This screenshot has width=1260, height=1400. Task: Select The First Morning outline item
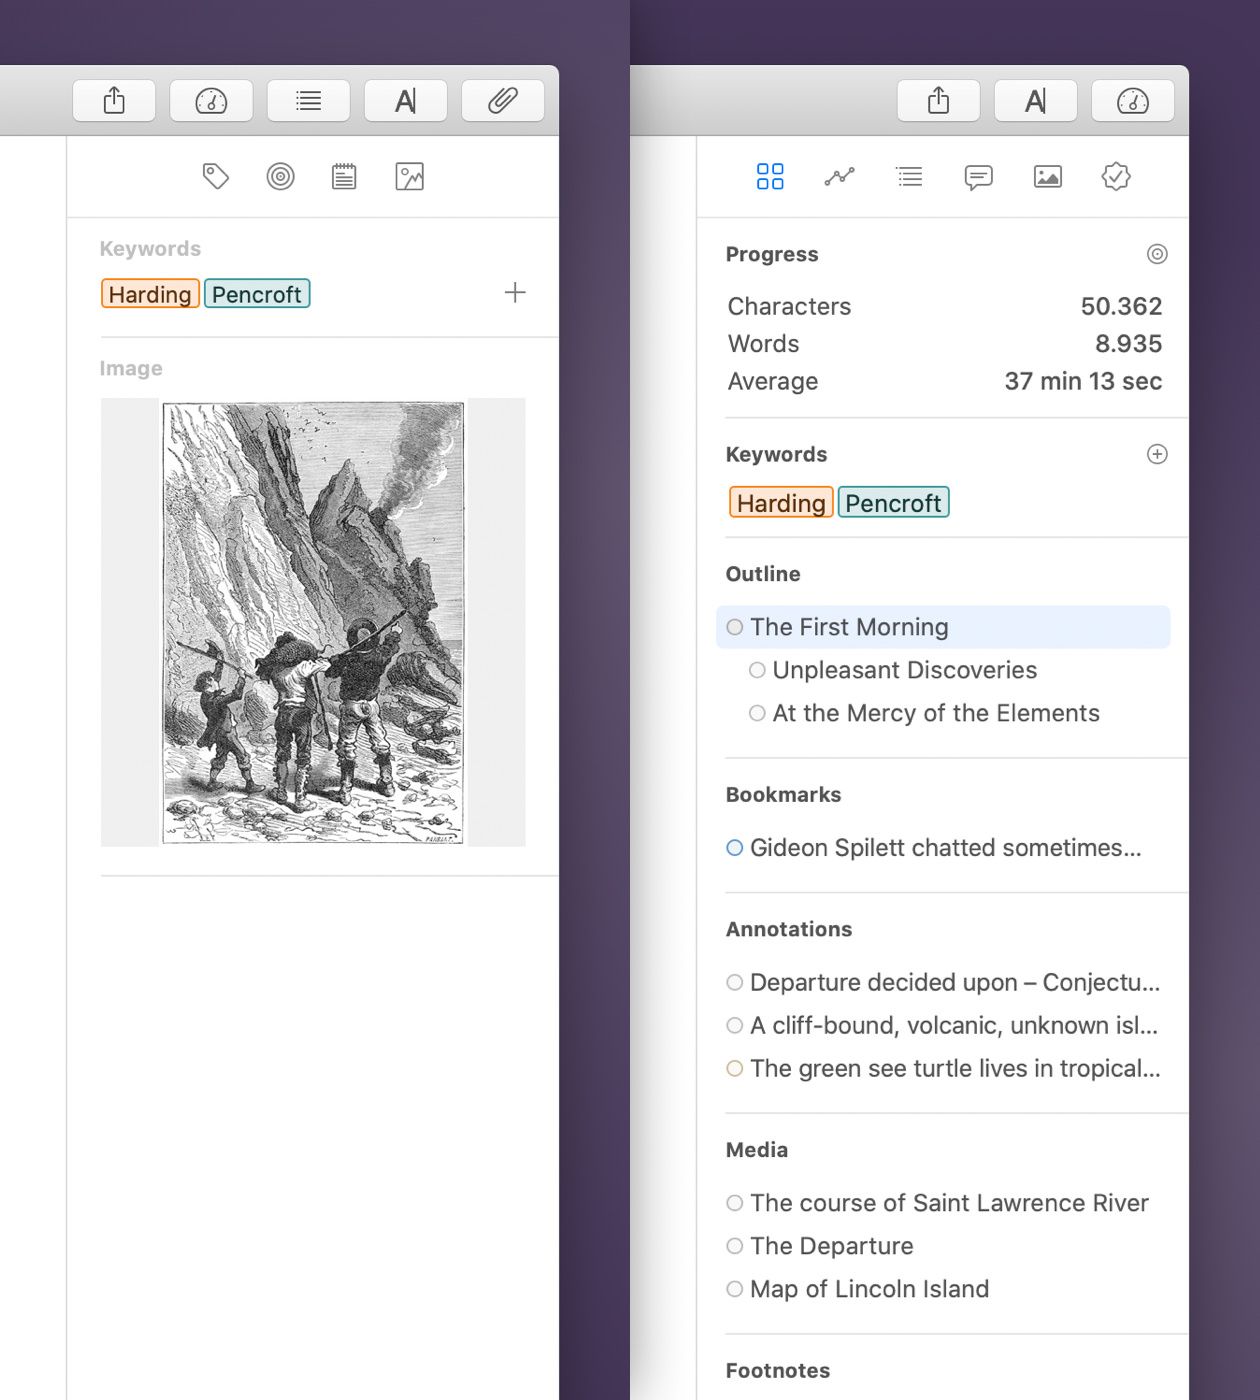[943, 627]
